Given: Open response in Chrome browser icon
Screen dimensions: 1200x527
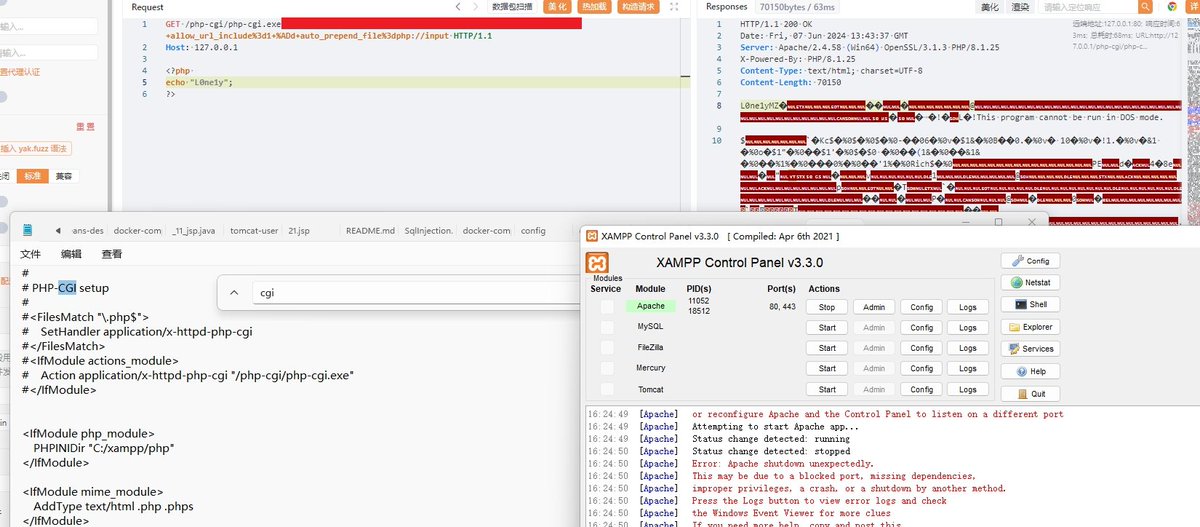Looking at the screenshot, I should click(1172, 7).
